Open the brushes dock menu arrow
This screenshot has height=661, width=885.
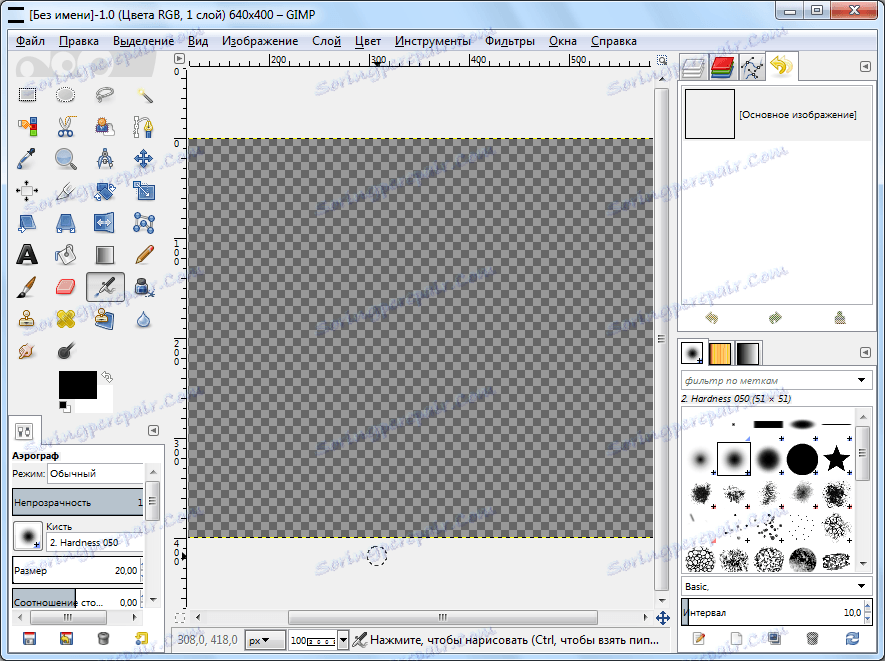(x=865, y=352)
